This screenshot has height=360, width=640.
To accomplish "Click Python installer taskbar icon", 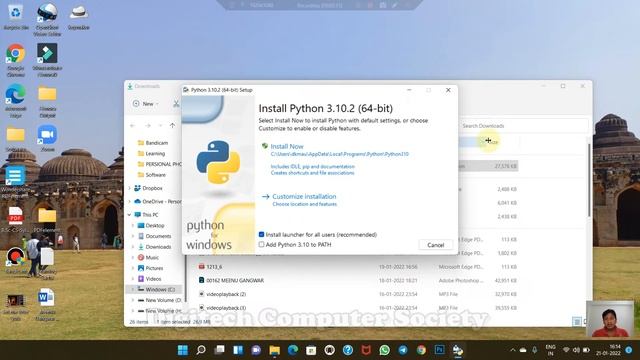I will 458,350.
